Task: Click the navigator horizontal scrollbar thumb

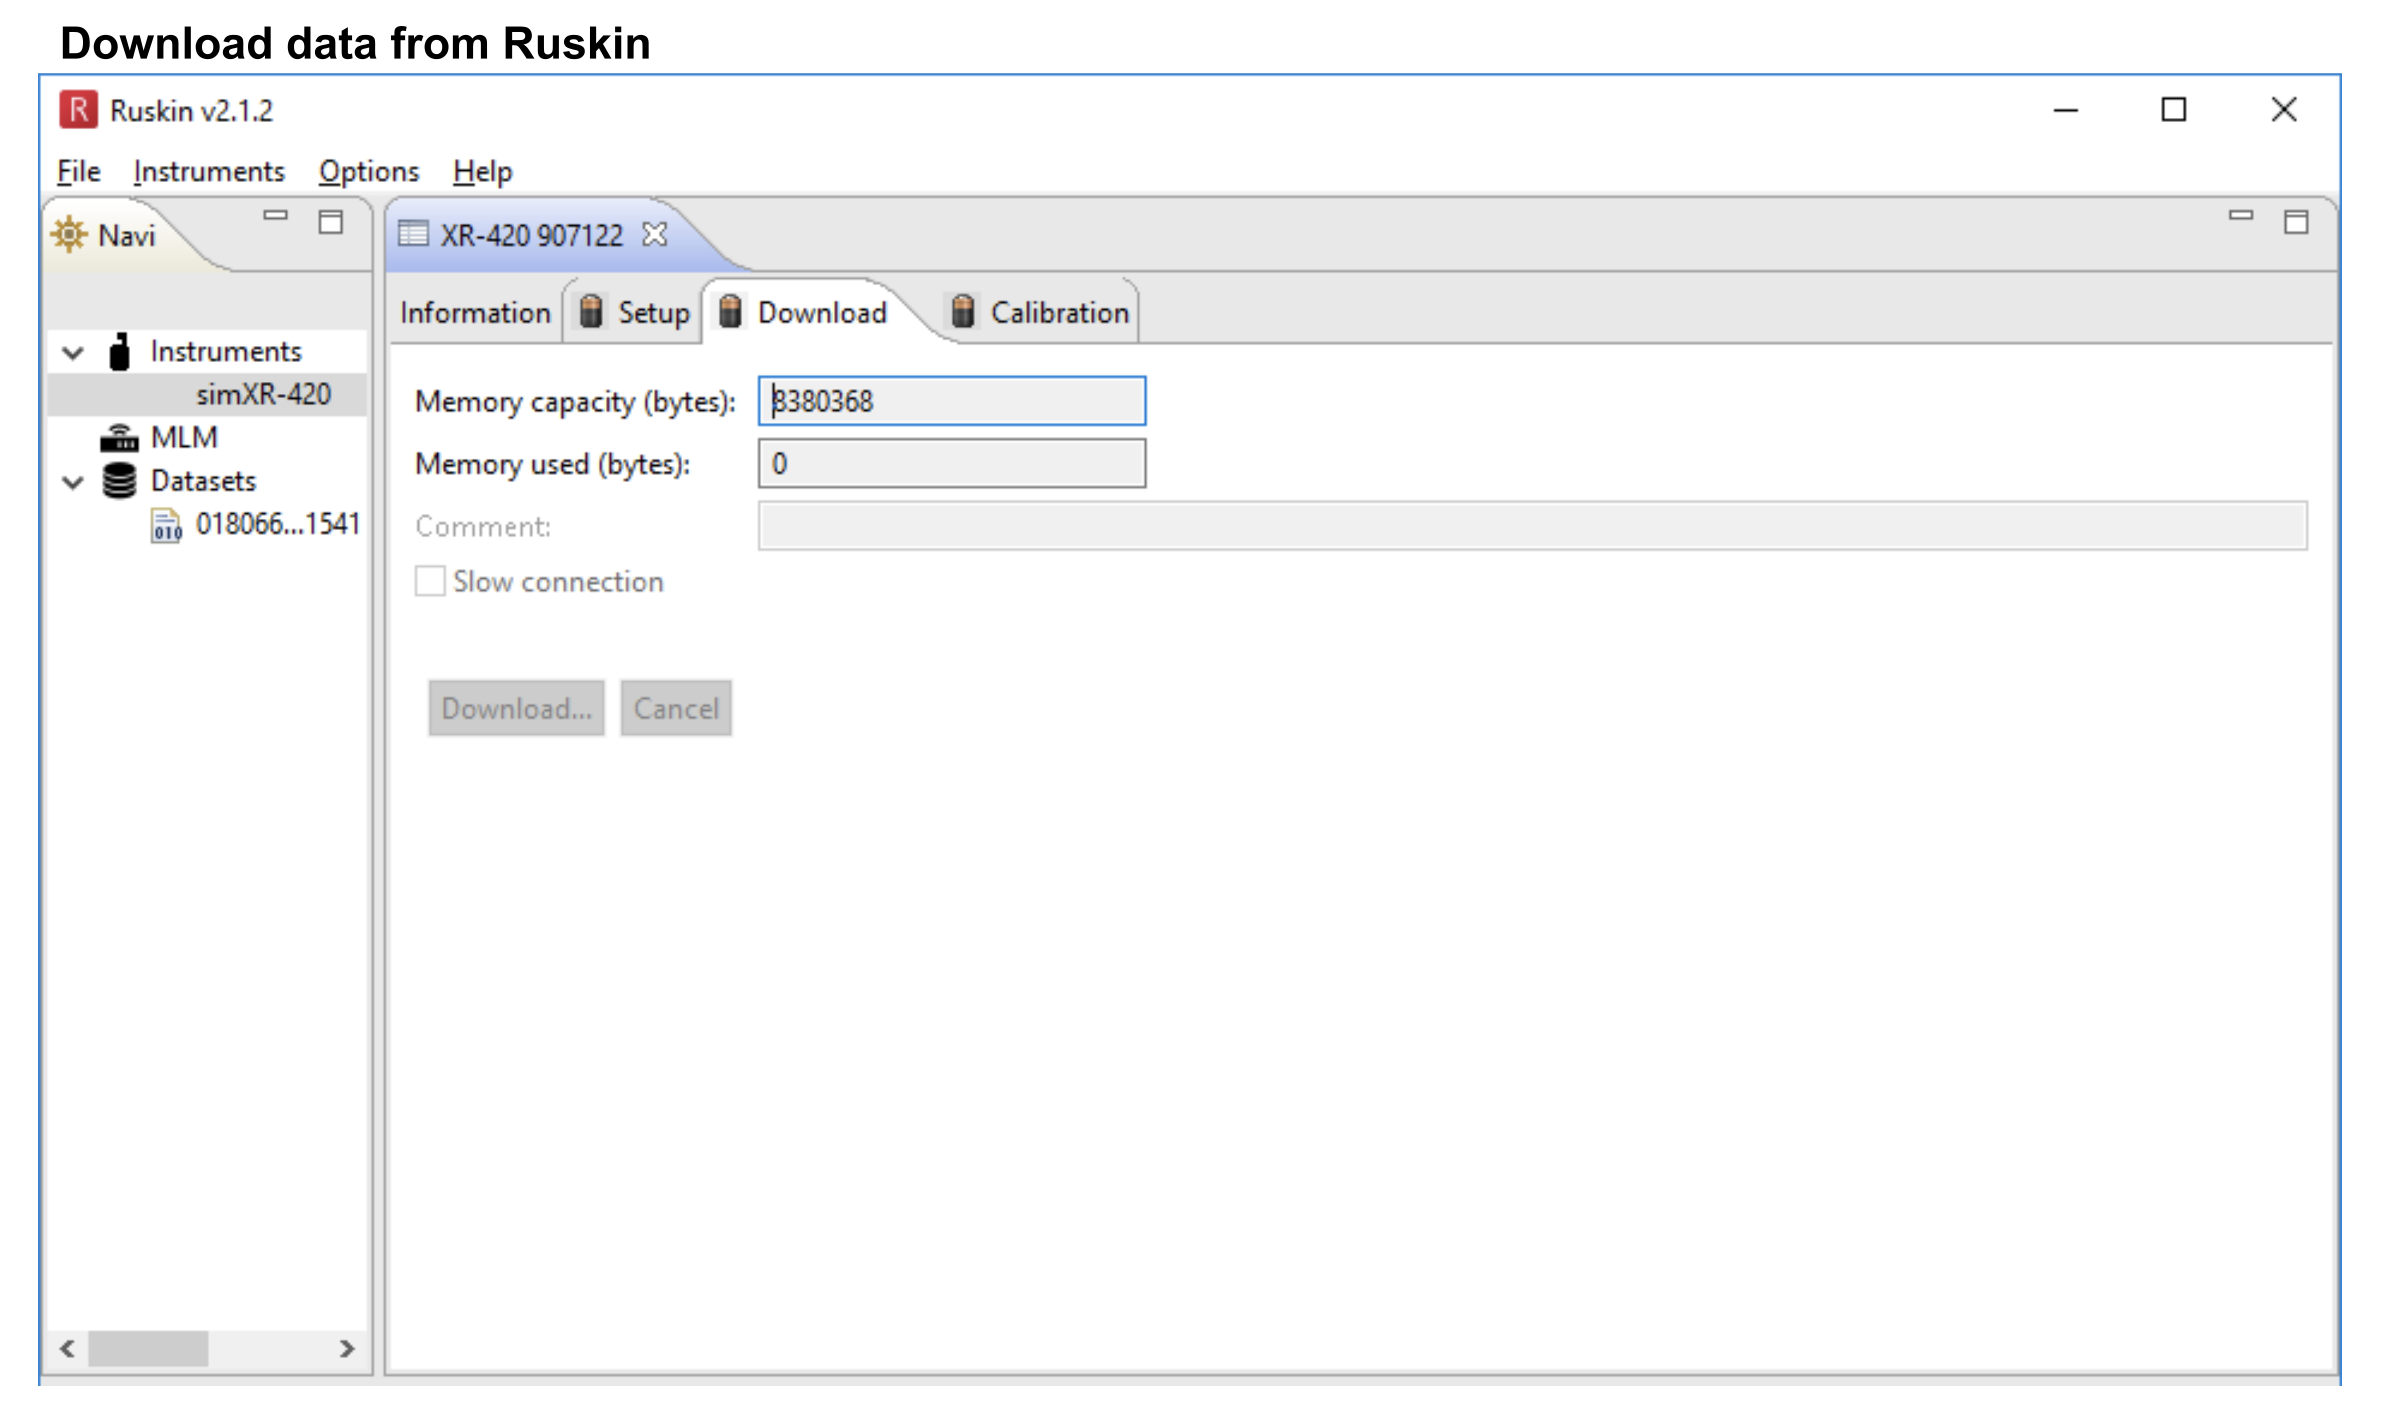Action: pyautogui.click(x=148, y=1348)
